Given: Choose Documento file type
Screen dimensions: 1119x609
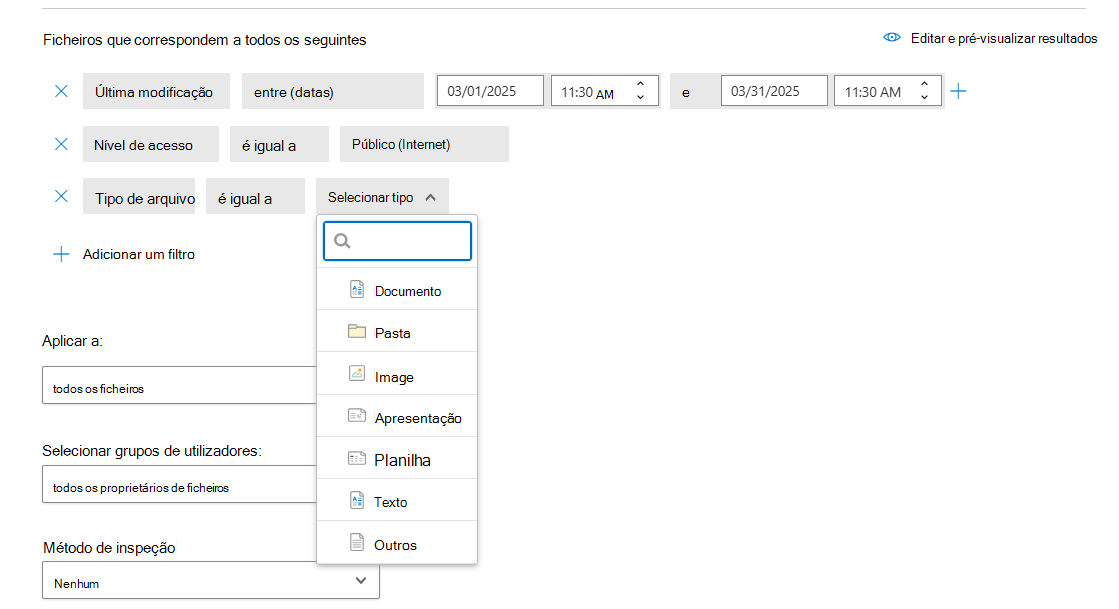Looking at the screenshot, I should pos(407,291).
